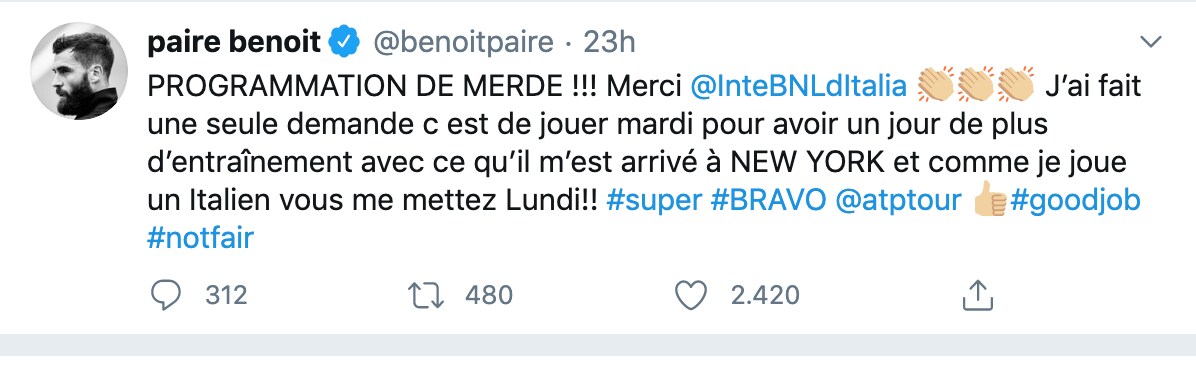
Task: Open the @InteBNLdItalia mention
Action: 798,86
